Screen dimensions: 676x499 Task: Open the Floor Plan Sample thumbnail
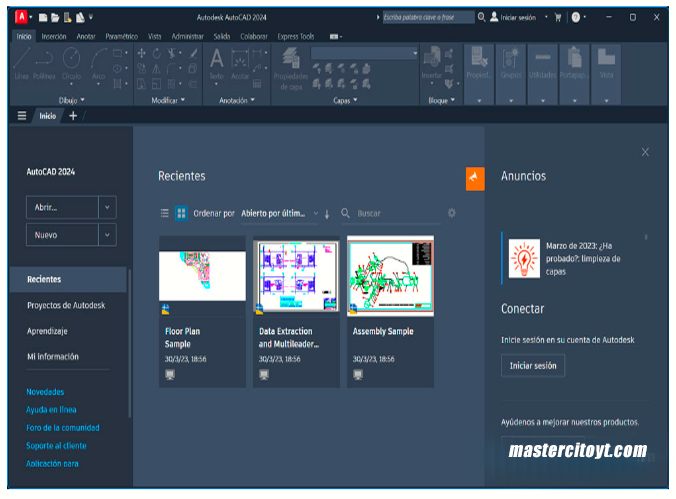(203, 276)
